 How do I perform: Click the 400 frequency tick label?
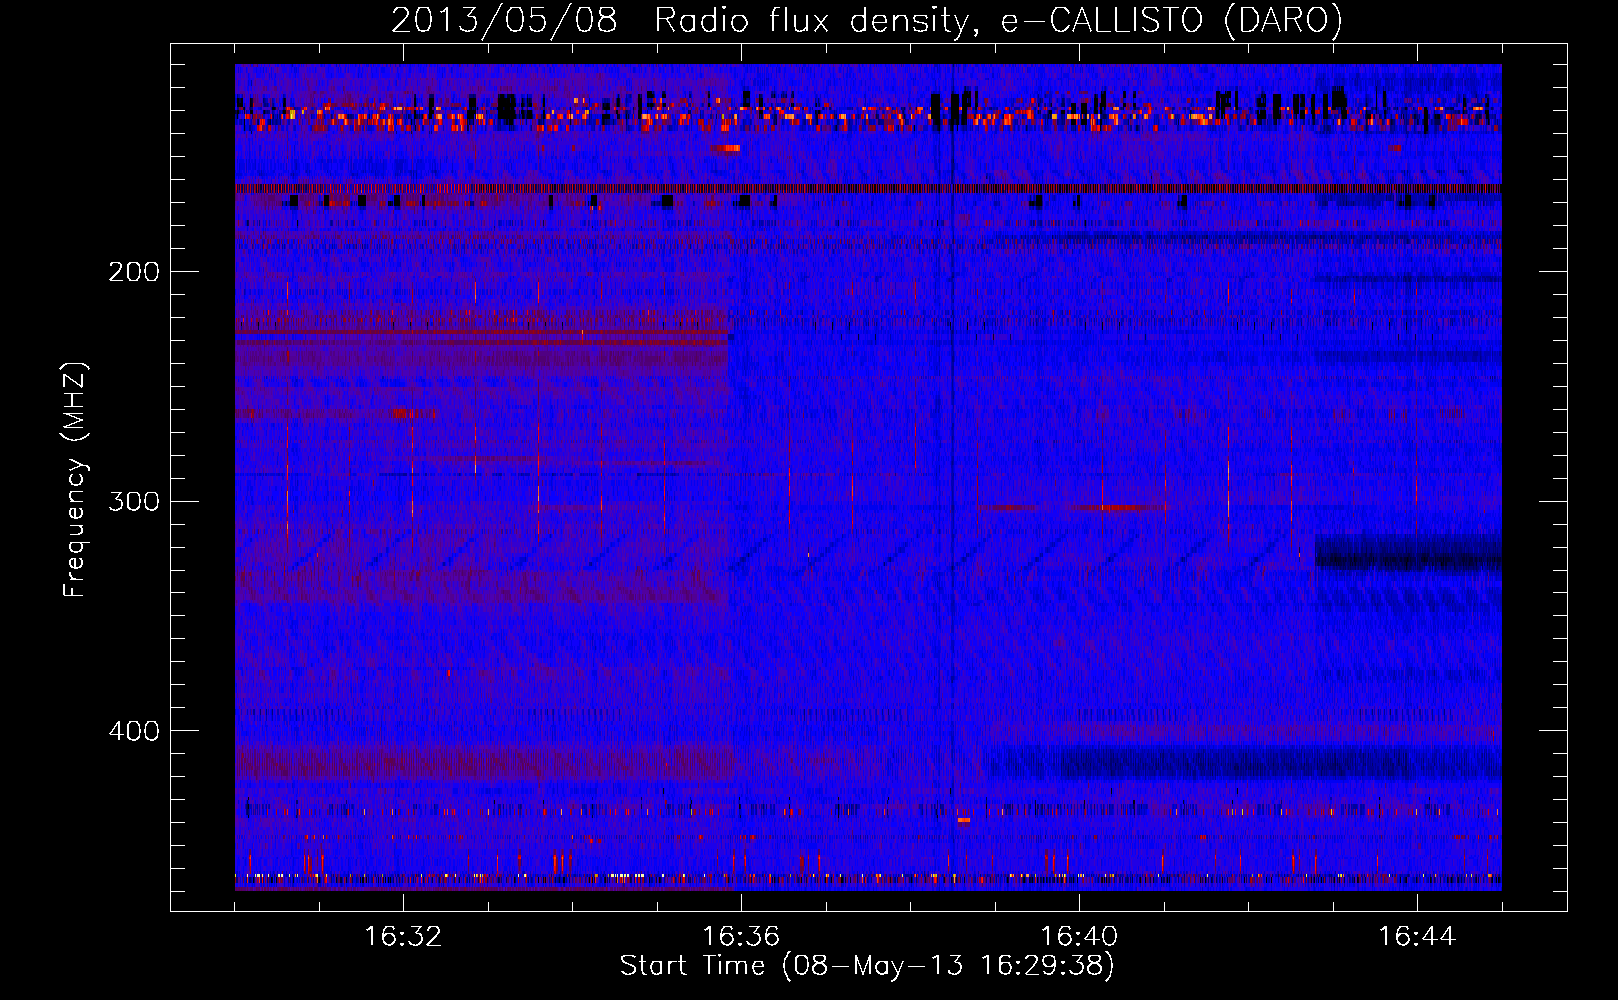[134, 731]
